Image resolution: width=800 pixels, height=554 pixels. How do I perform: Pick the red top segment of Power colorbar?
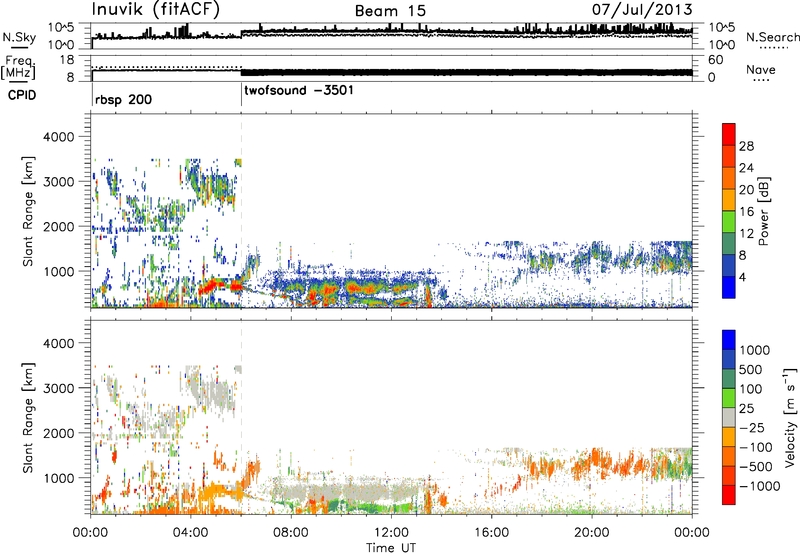[x=729, y=135]
